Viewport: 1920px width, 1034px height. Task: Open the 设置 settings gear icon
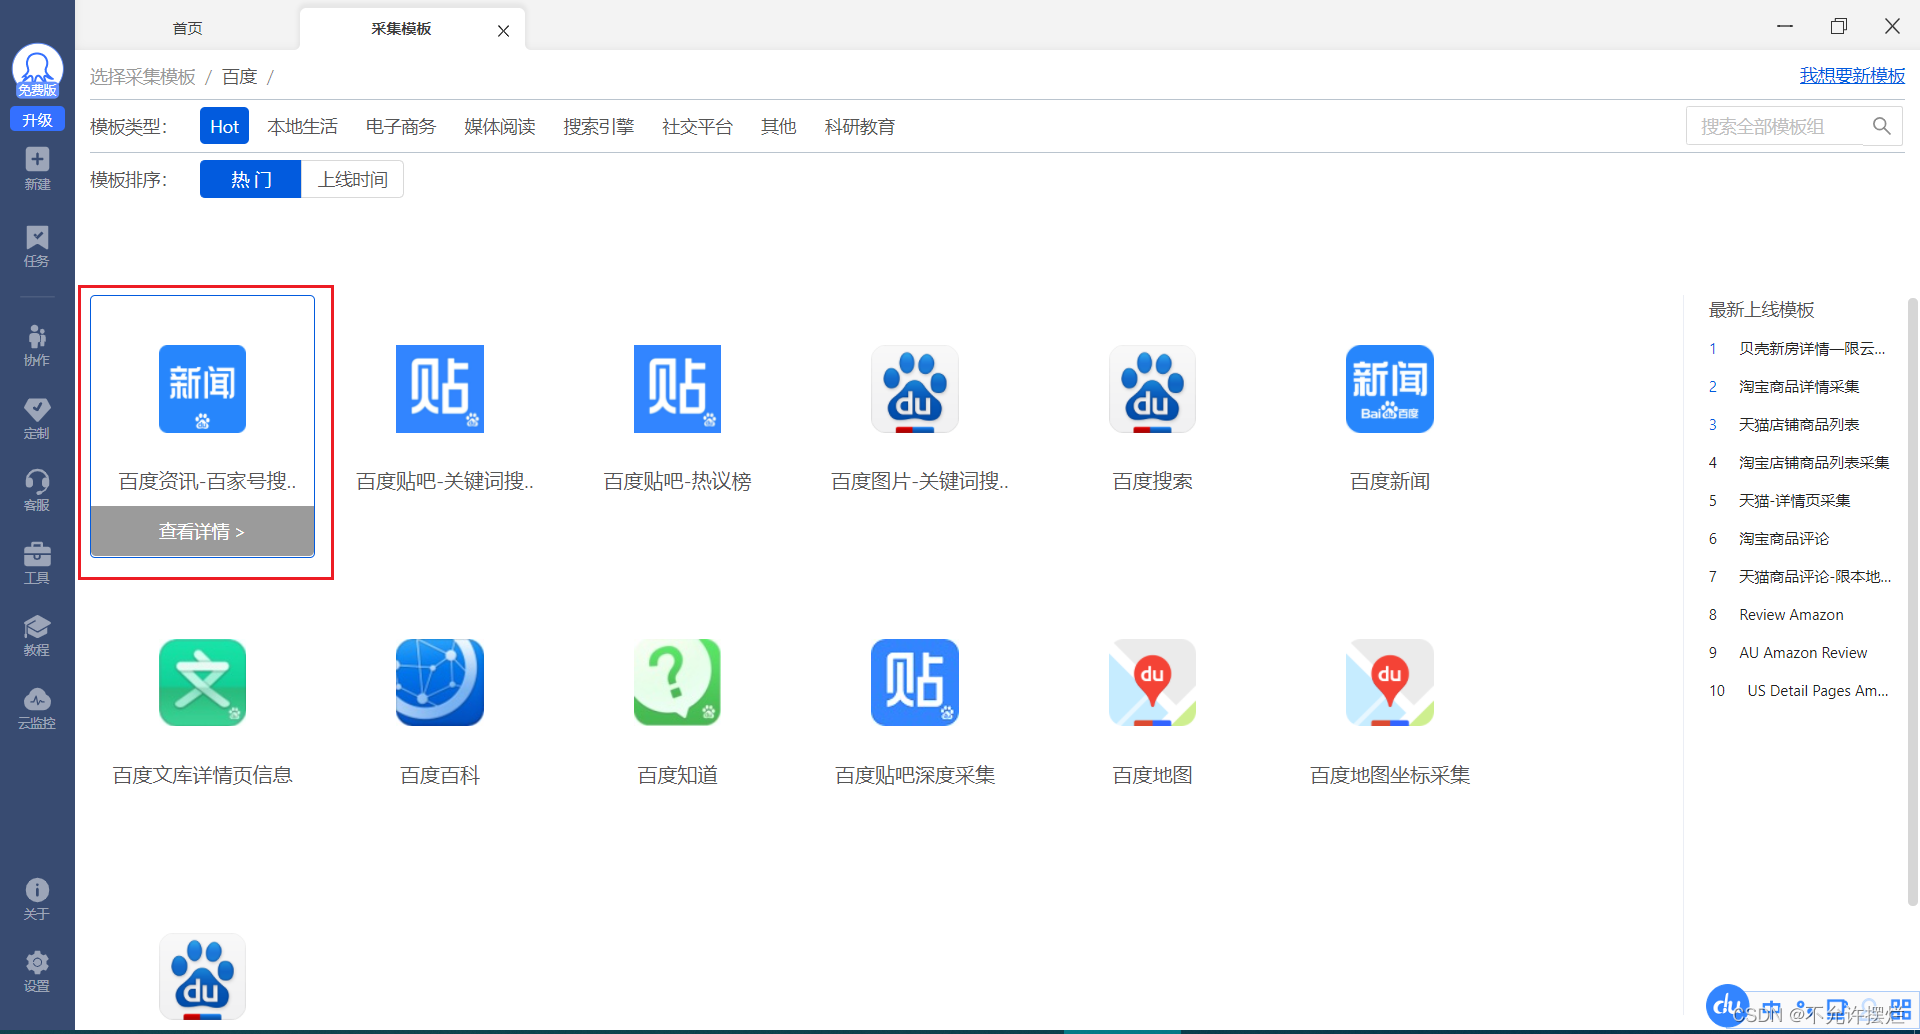37,971
